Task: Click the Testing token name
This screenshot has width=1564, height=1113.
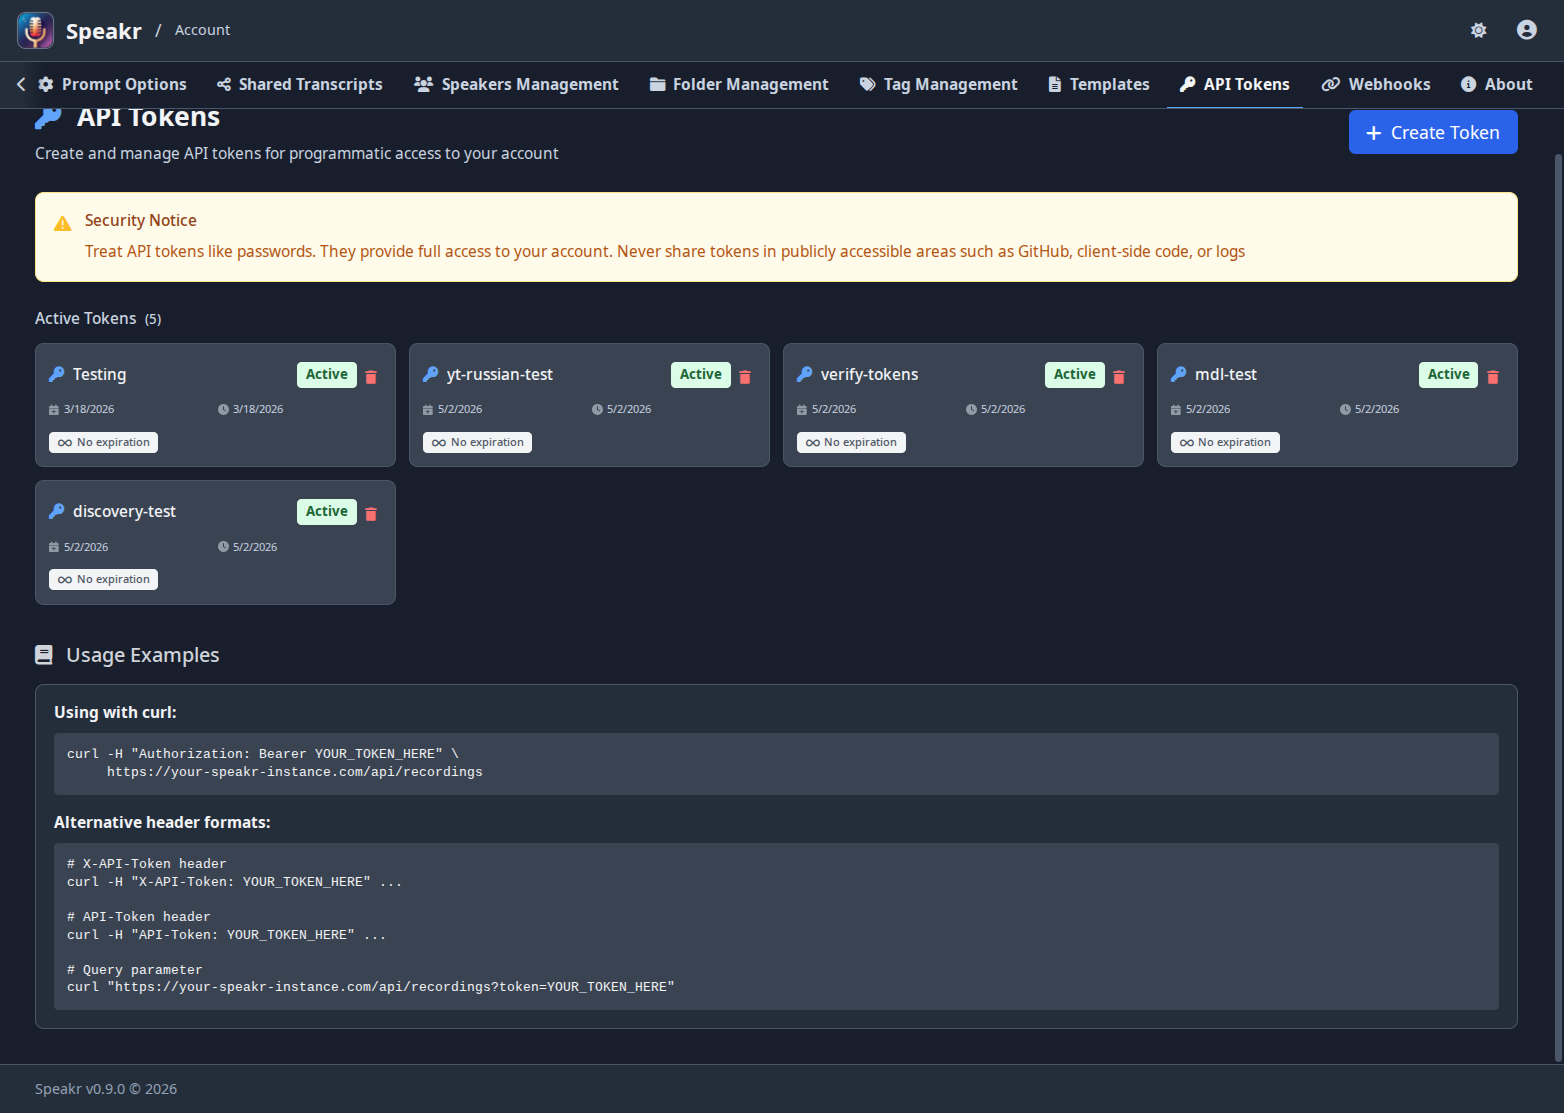Action: (x=100, y=374)
